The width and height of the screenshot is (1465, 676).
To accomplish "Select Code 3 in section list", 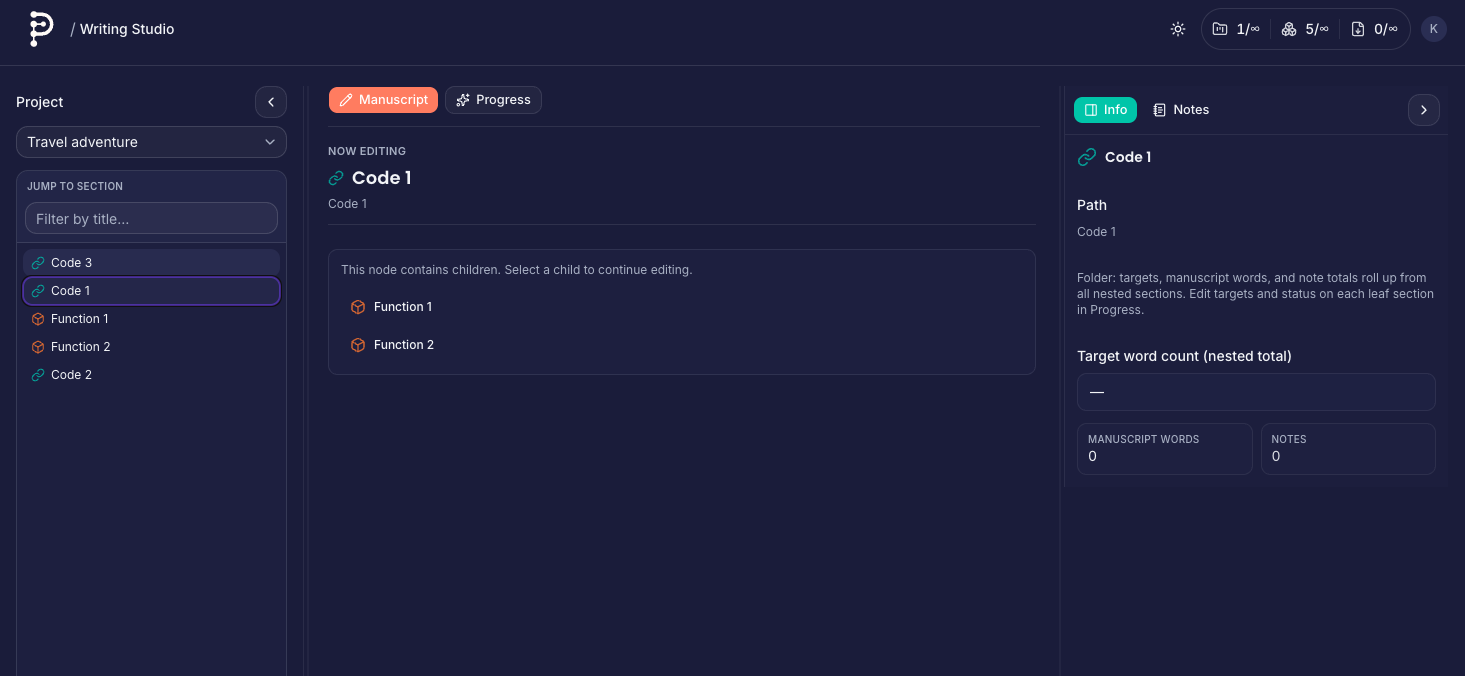I will tap(71, 263).
